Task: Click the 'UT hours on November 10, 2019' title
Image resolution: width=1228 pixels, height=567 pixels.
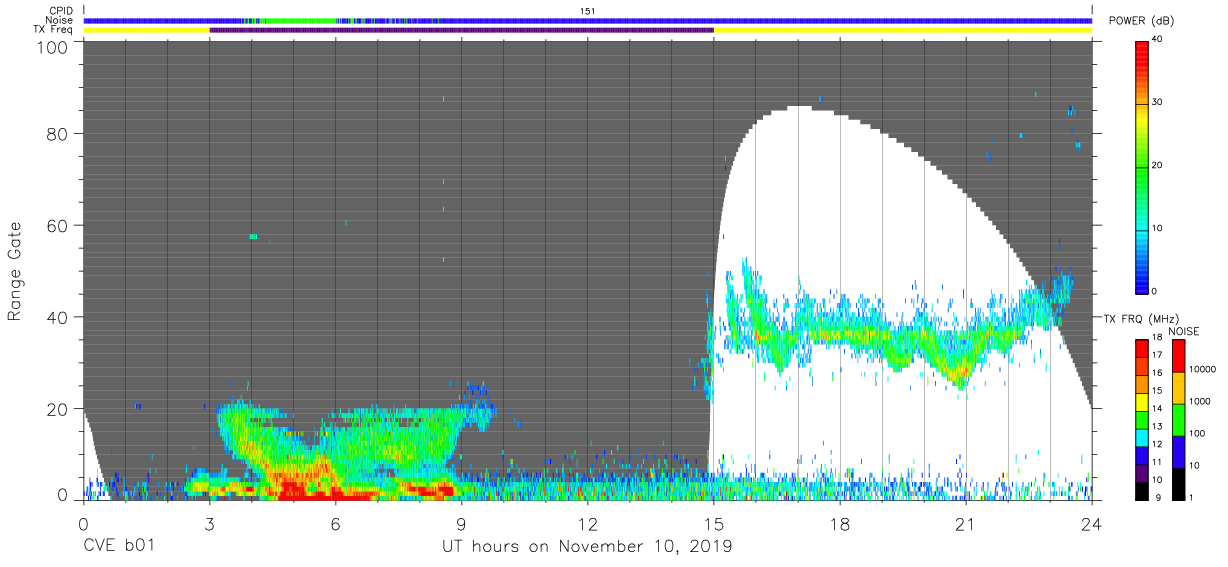Action: pyautogui.click(x=588, y=547)
